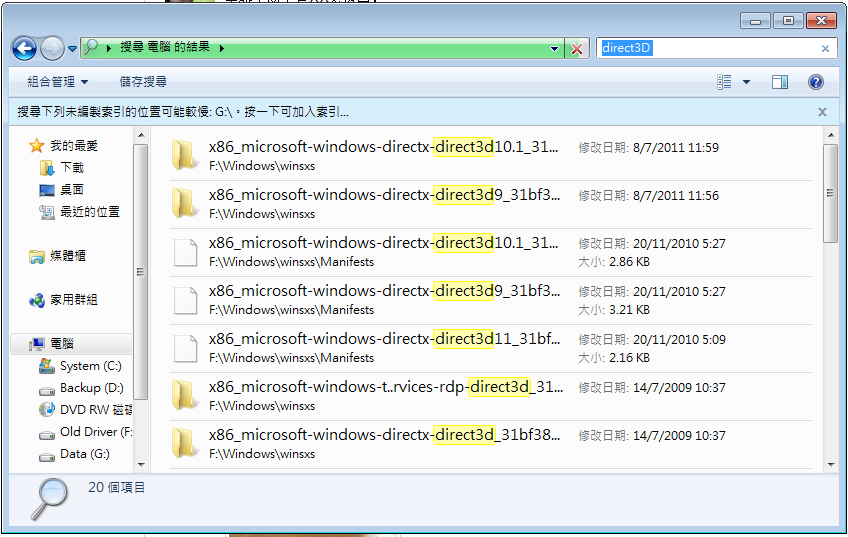Toggle the preview pane icon
This screenshot has width=848, height=537.
[x=779, y=82]
